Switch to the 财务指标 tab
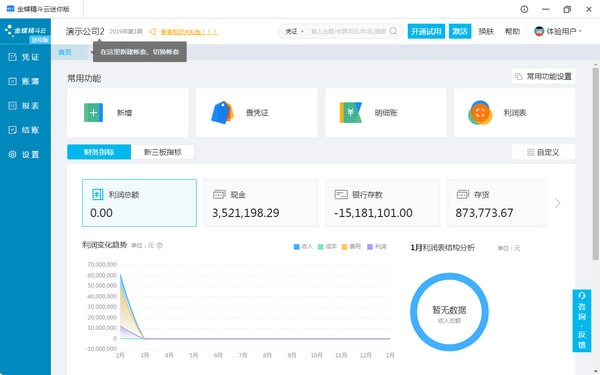 (x=99, y=152)
